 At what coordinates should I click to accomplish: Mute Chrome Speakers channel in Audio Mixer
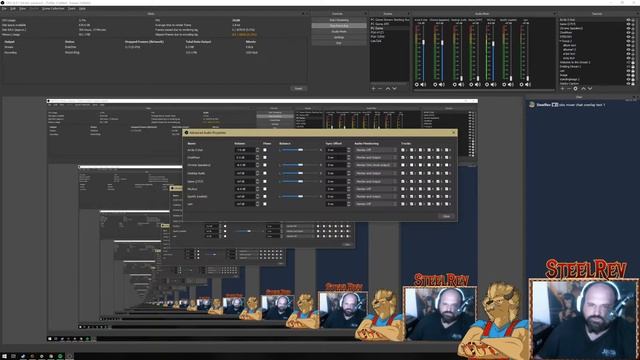tap(442, 84)
